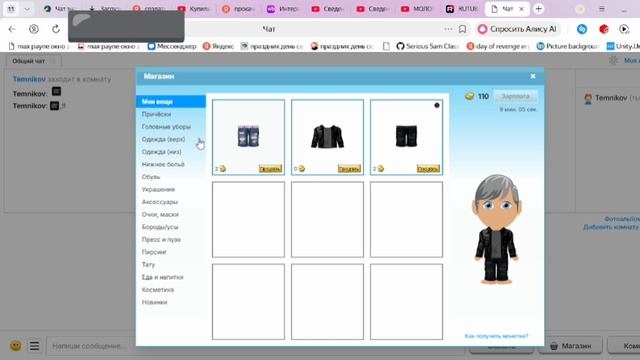Open the Украшения category

click(x=158, y=190)
